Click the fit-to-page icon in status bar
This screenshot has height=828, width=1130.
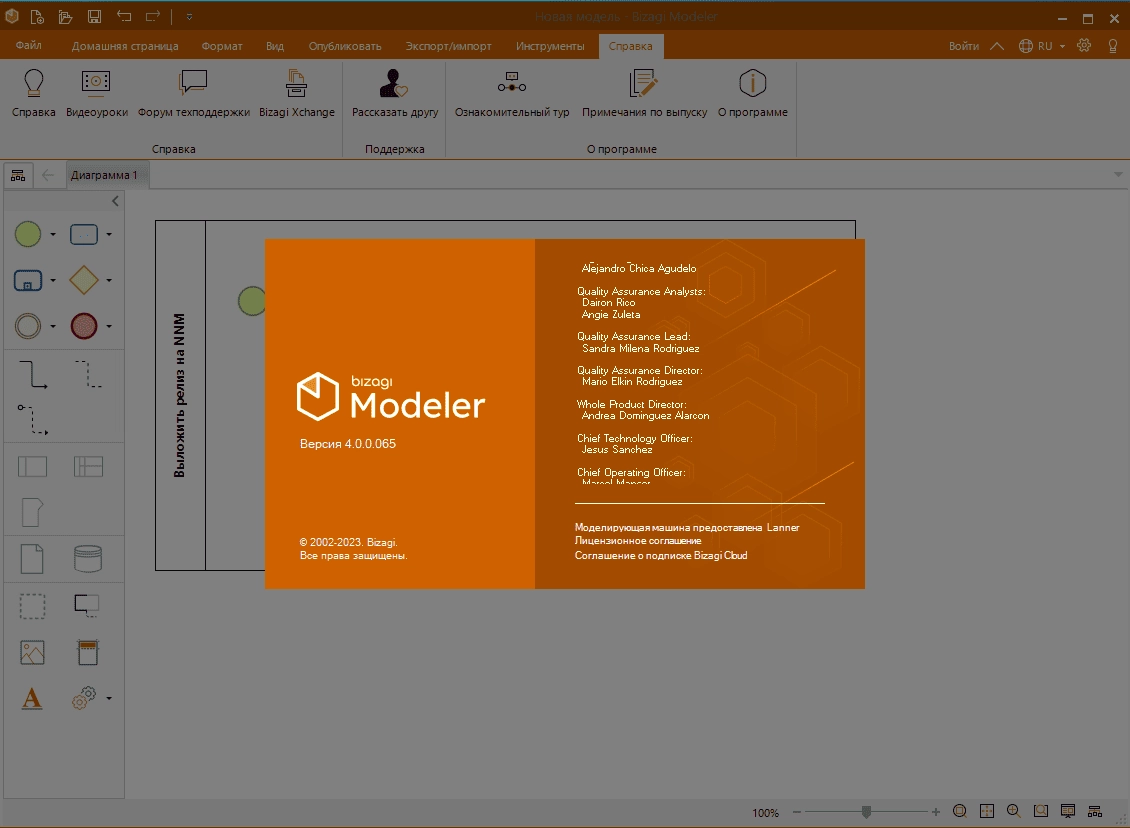pos(1041,811)
